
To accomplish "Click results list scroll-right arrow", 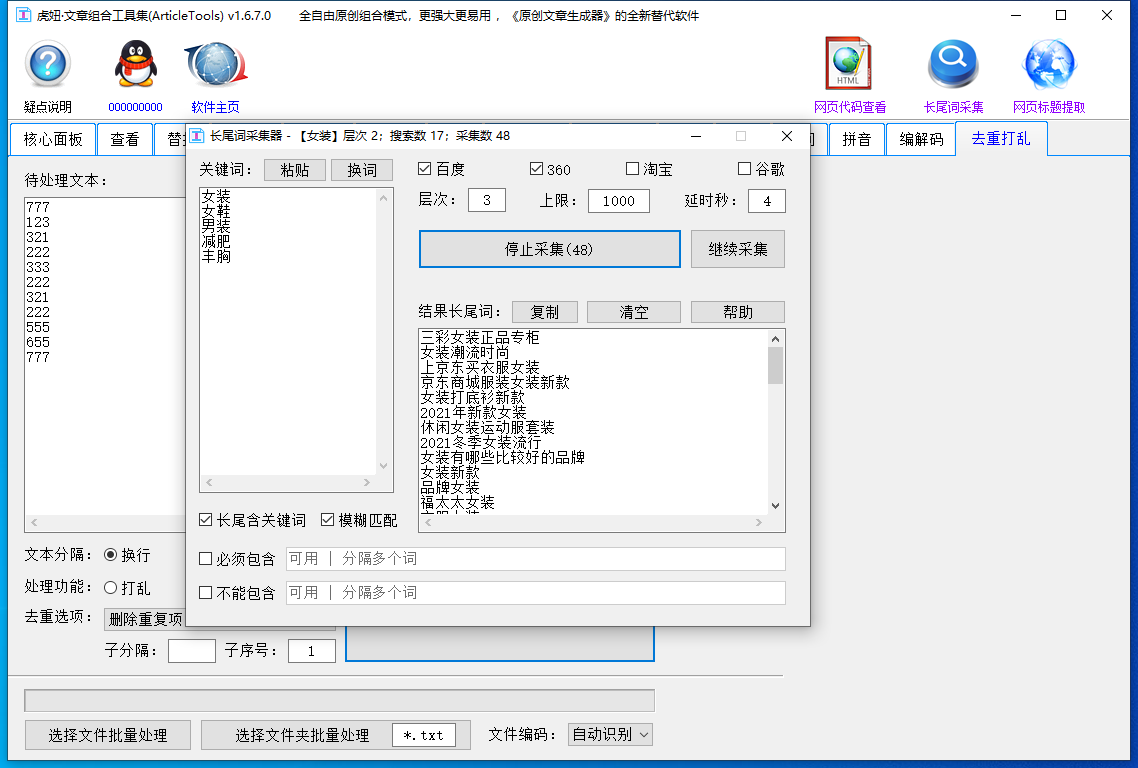I will pyautogui.click(x=759, y=522).
